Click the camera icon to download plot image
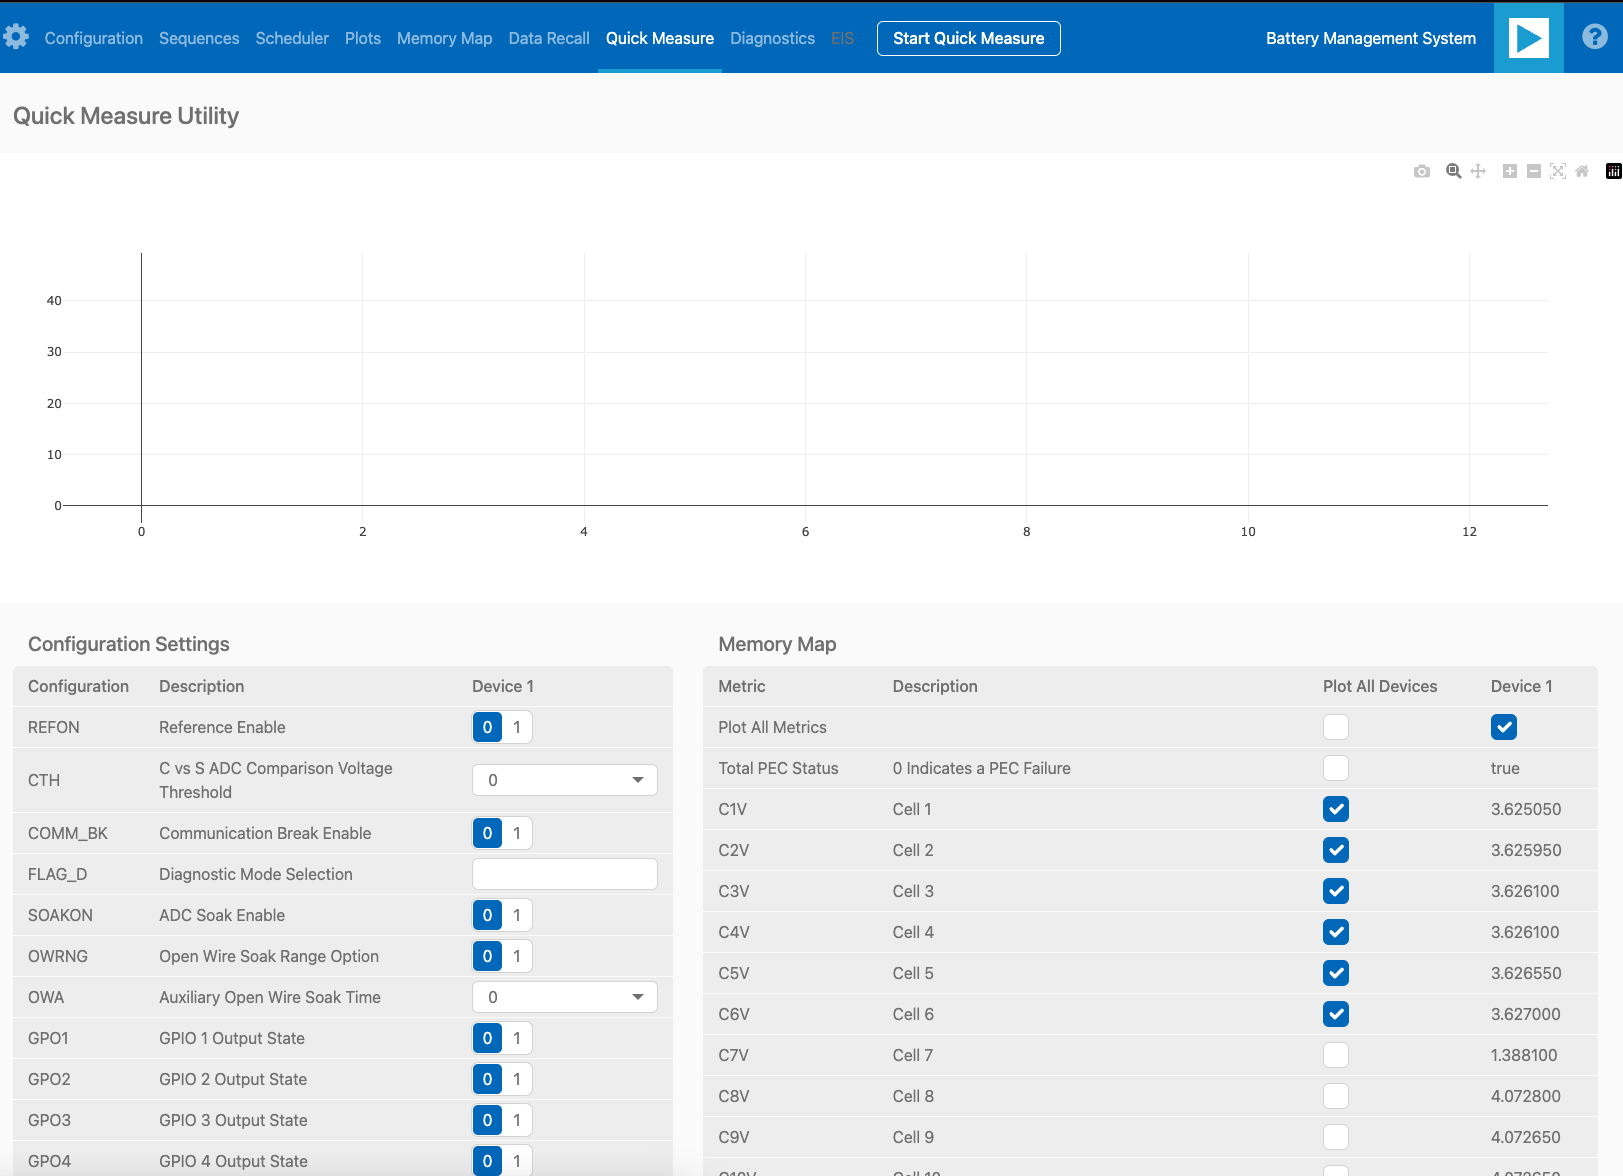The height and width of the screenshot is (1176, 1623). pos(1421,171)
